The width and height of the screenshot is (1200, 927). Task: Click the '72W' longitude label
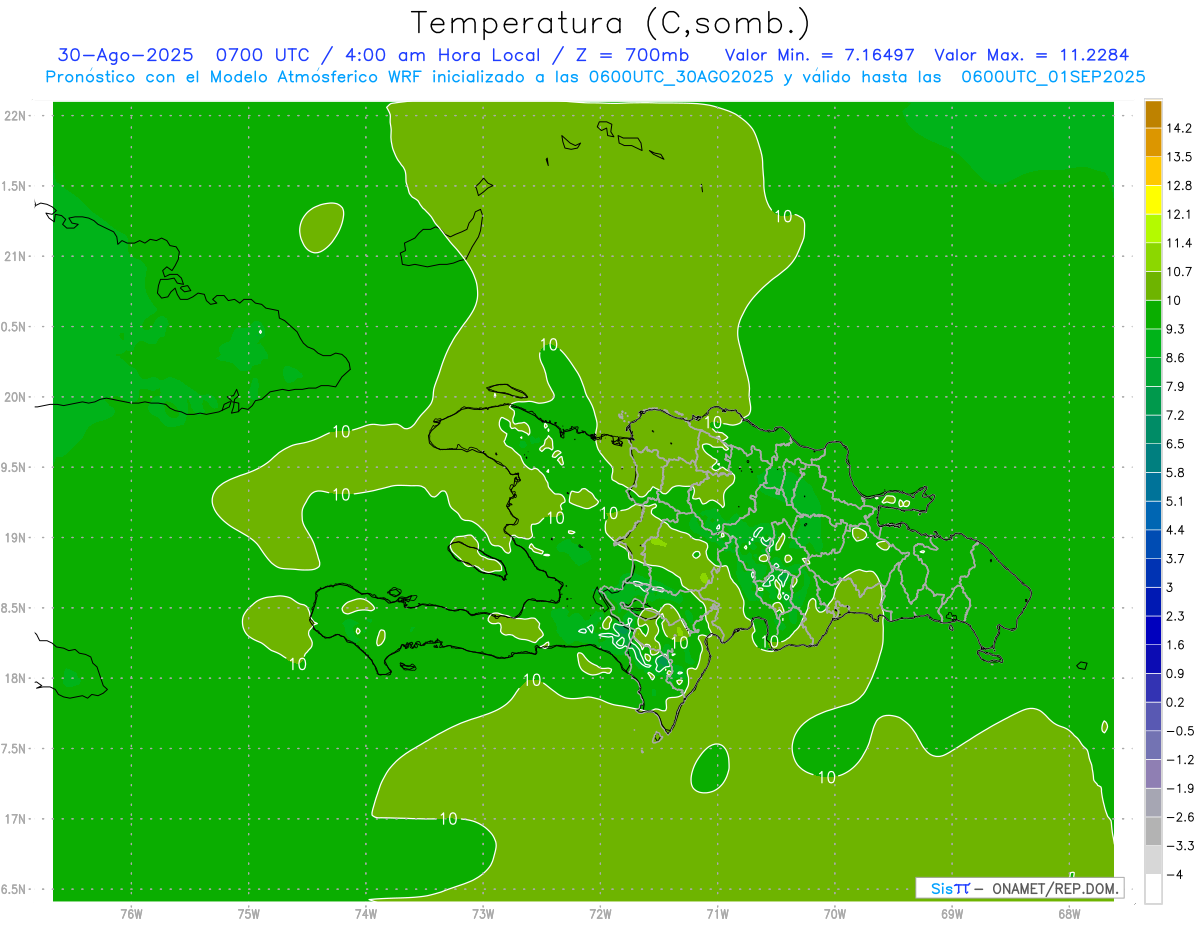click(600, 914)
